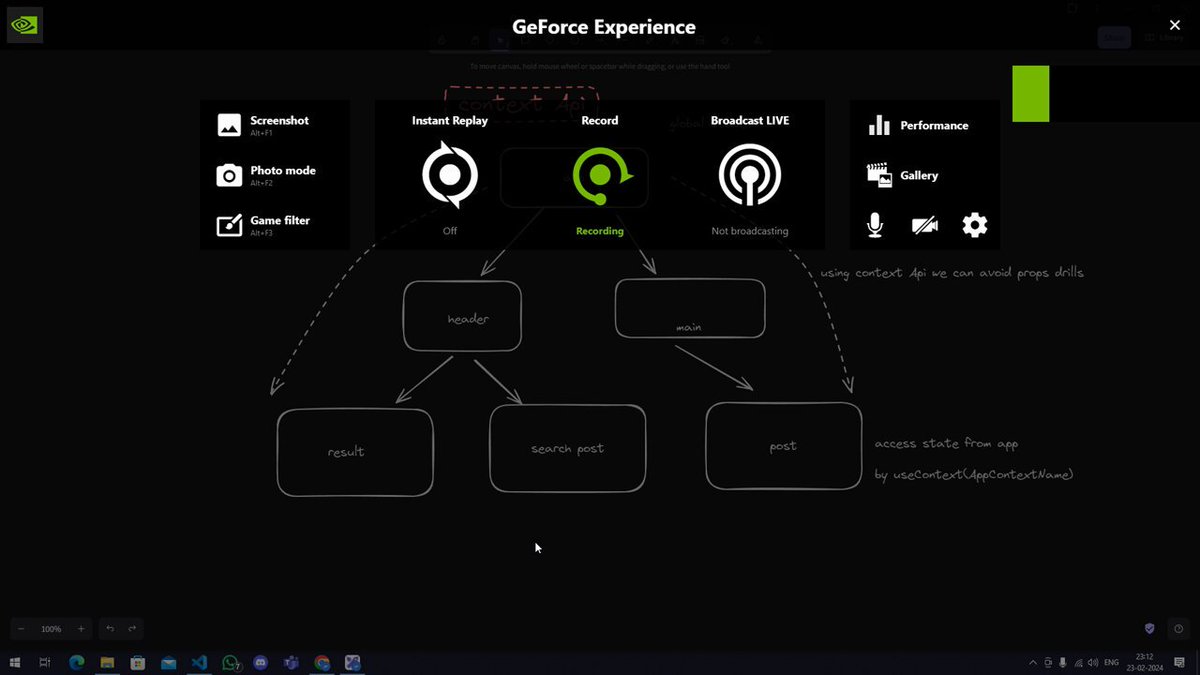Zoom out in the Excalidraw canvas behind
The height and width of the screenshot is (675, 1200).
coord(21,629)
